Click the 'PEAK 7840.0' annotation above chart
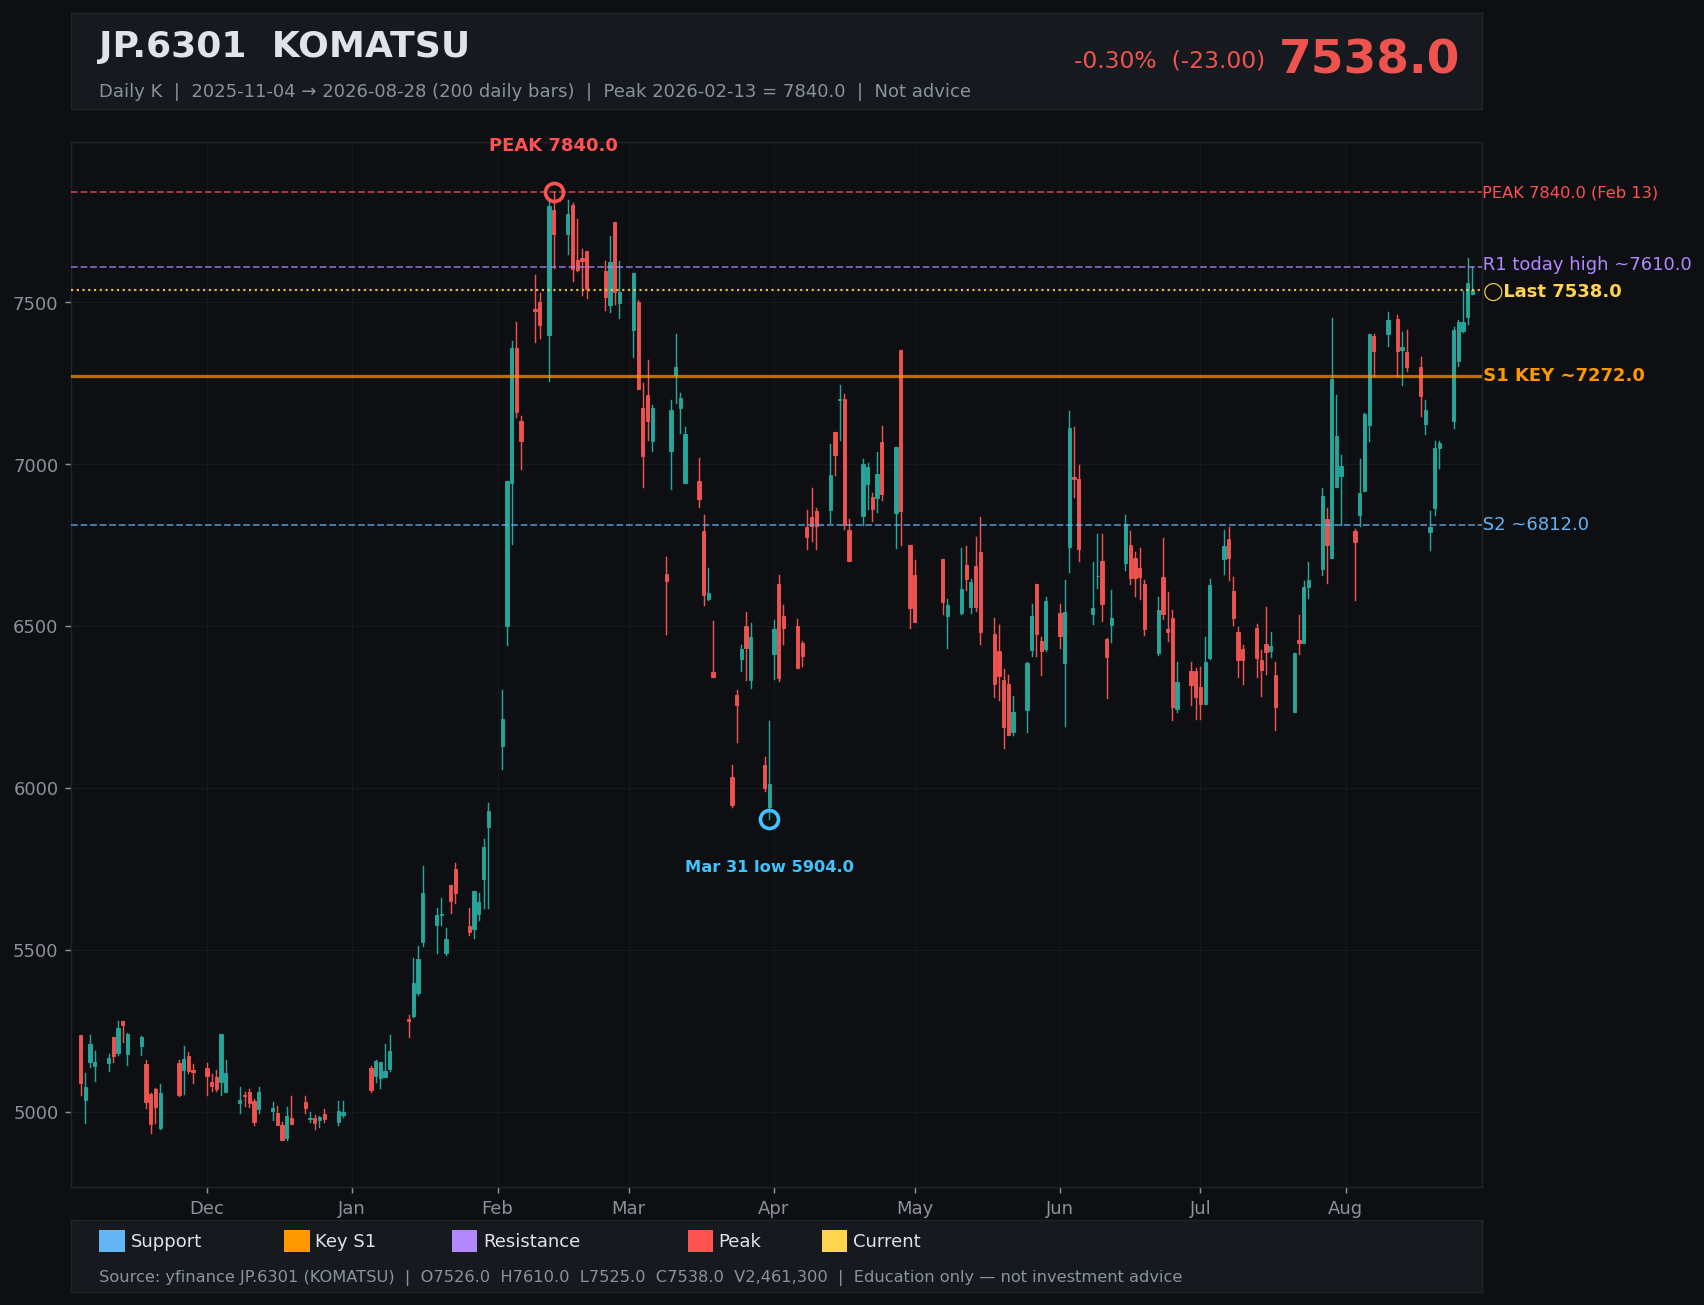Screen dimensions: 1704x1305 point(553,145)
